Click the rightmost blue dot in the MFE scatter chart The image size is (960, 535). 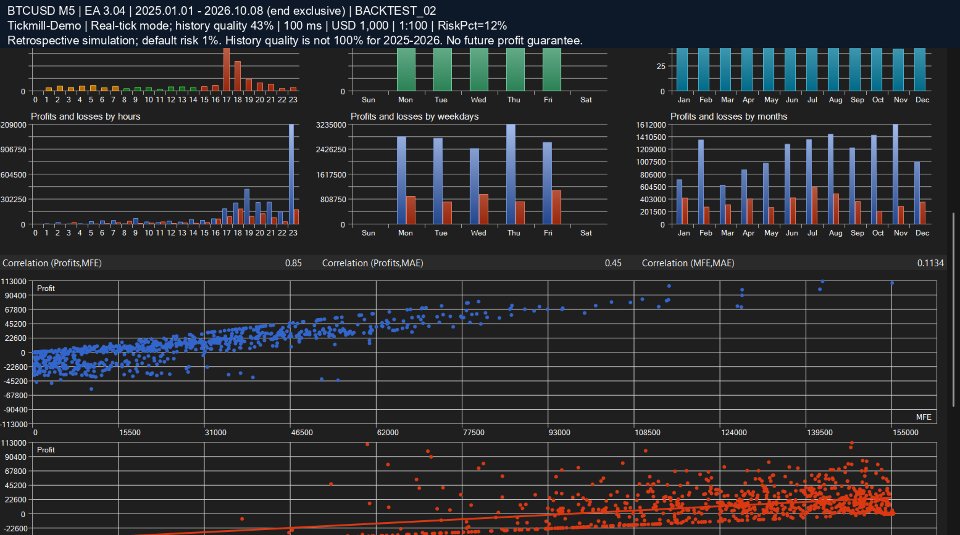(892, 283)
